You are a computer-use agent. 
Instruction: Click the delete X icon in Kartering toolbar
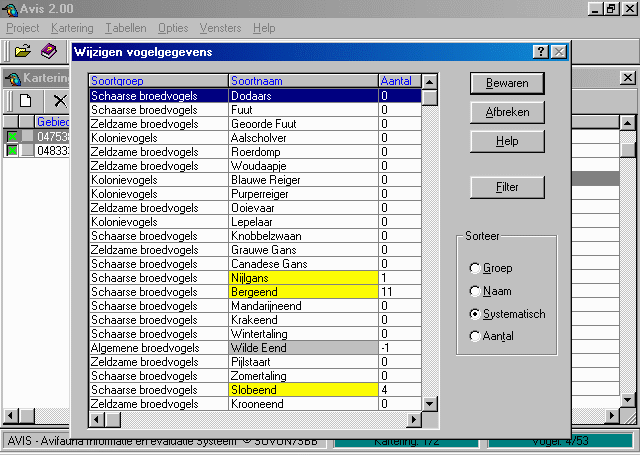click(x=60, y=100)
